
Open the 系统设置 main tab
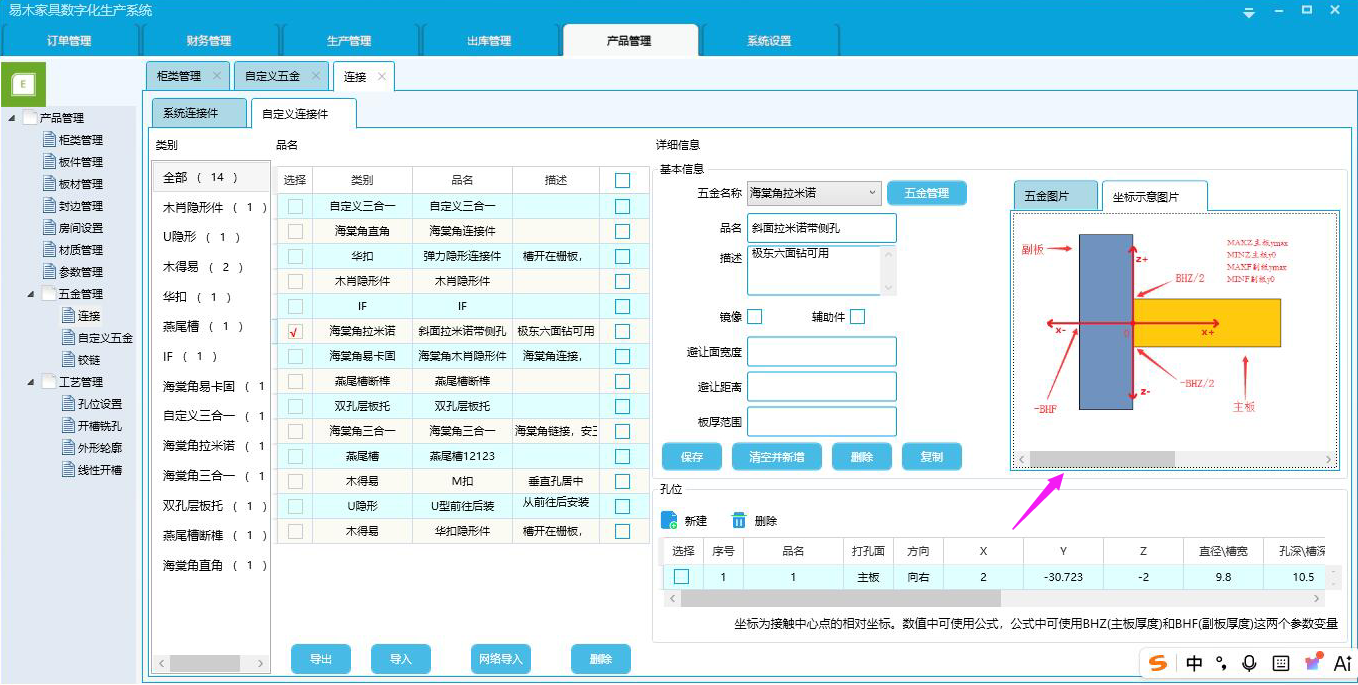click(x=769, y=41)
